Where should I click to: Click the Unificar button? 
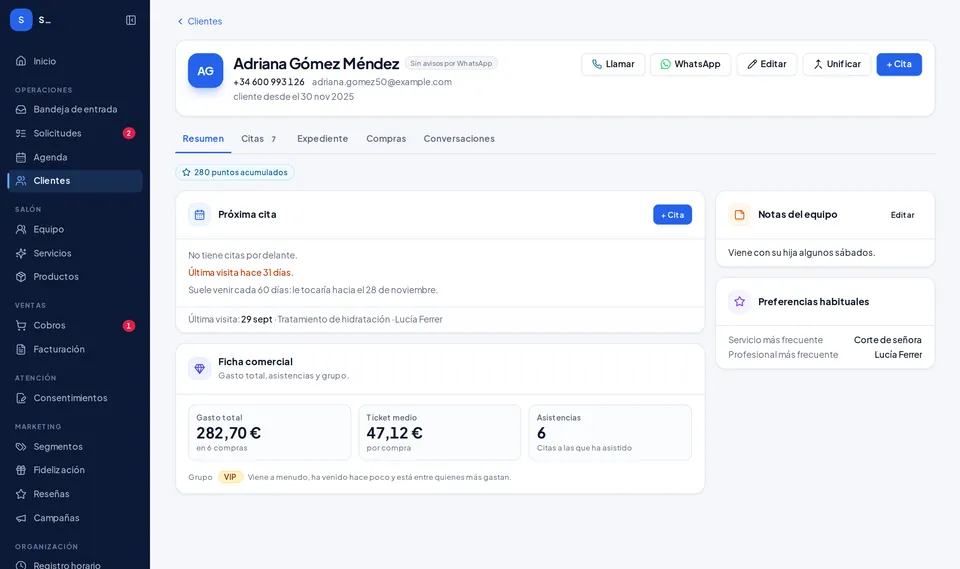coord(836,64)
